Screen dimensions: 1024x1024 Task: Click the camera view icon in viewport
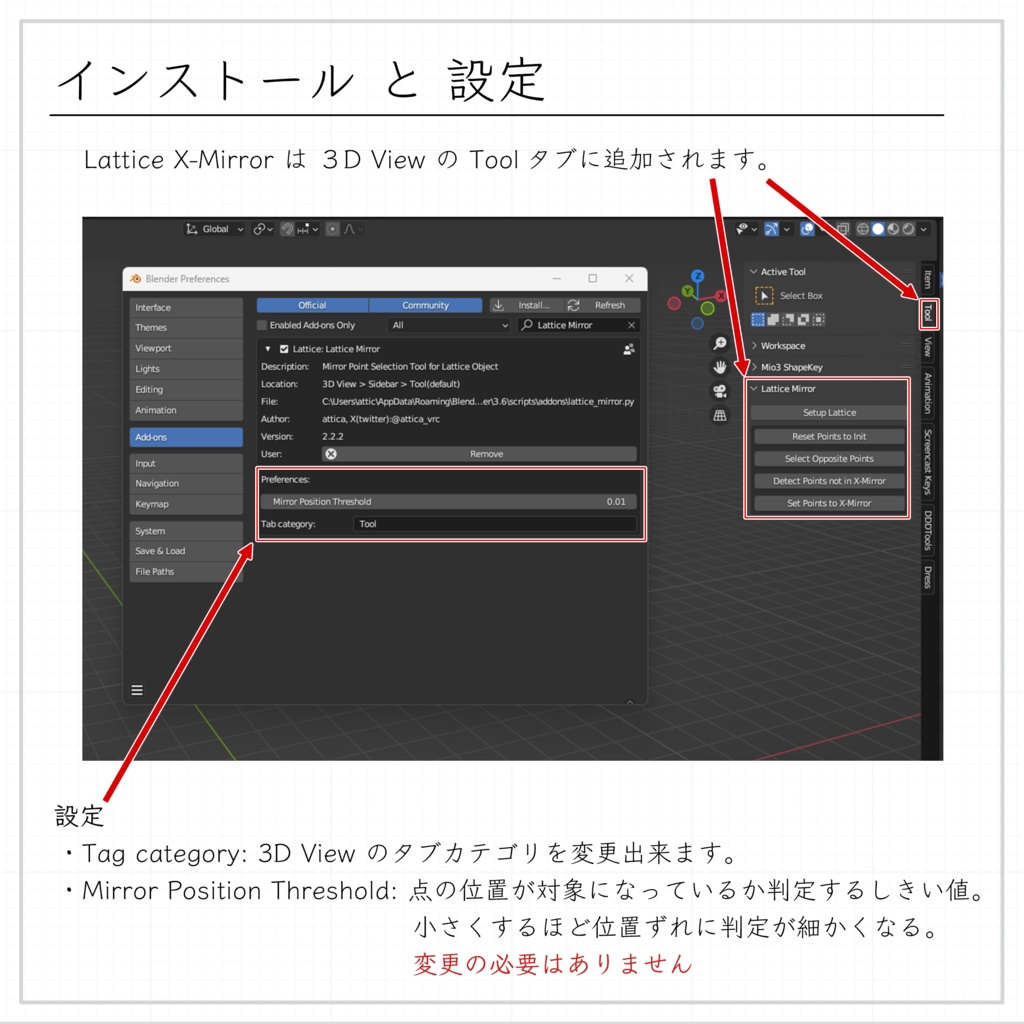[720, 391]
